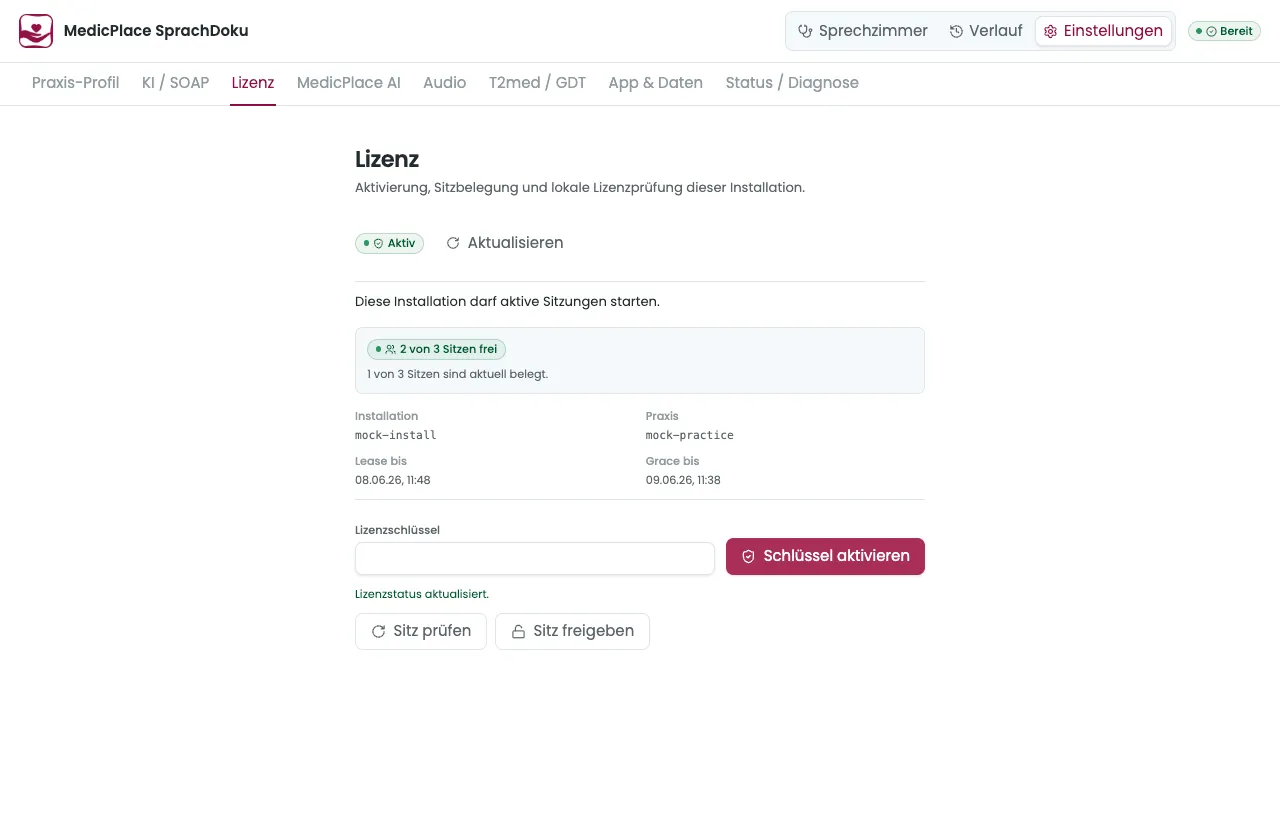The image size is (1280, 820).
Task: Click the installation value mock-install
Action: 396,435
